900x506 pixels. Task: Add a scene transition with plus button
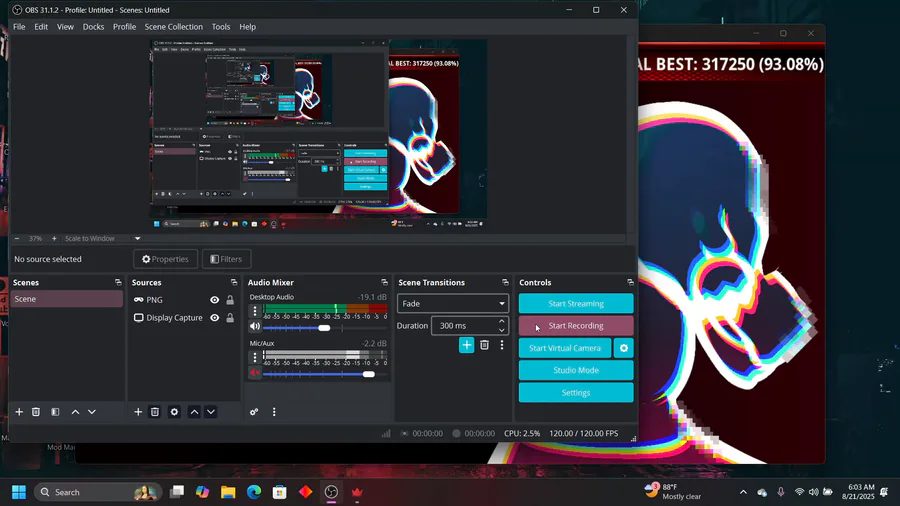(467, 345)
